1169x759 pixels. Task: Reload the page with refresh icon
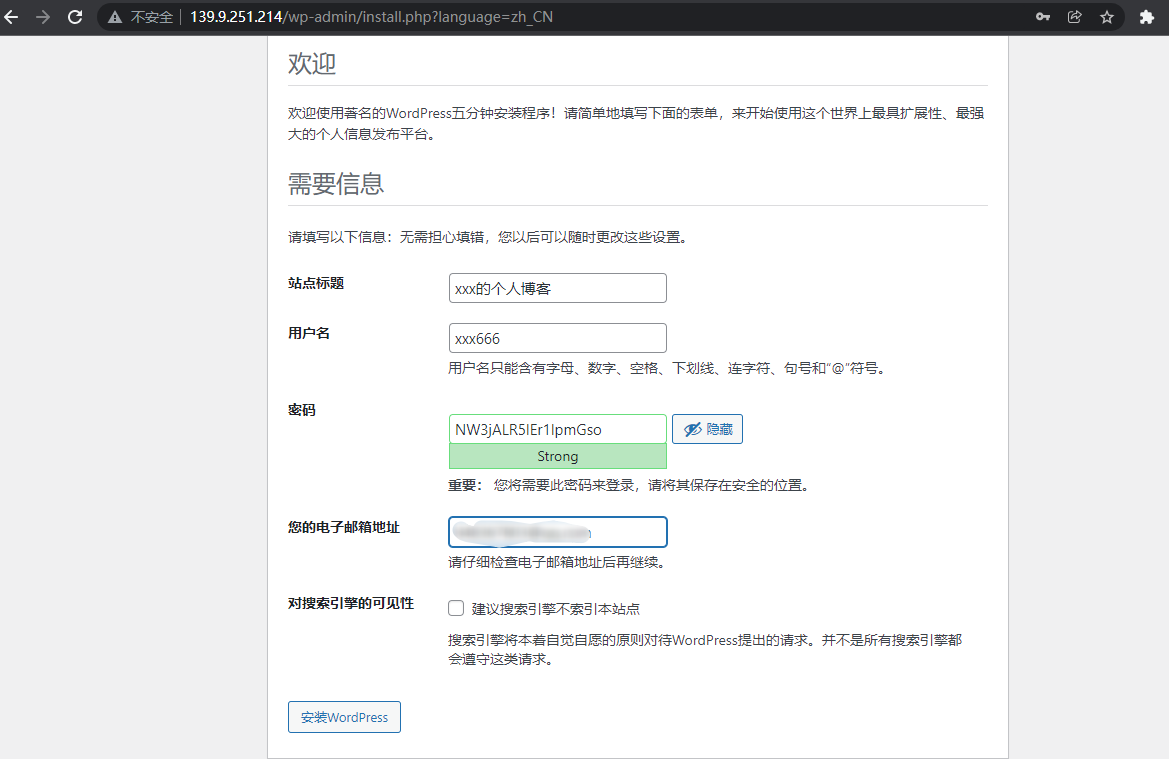tap(75, 16)
